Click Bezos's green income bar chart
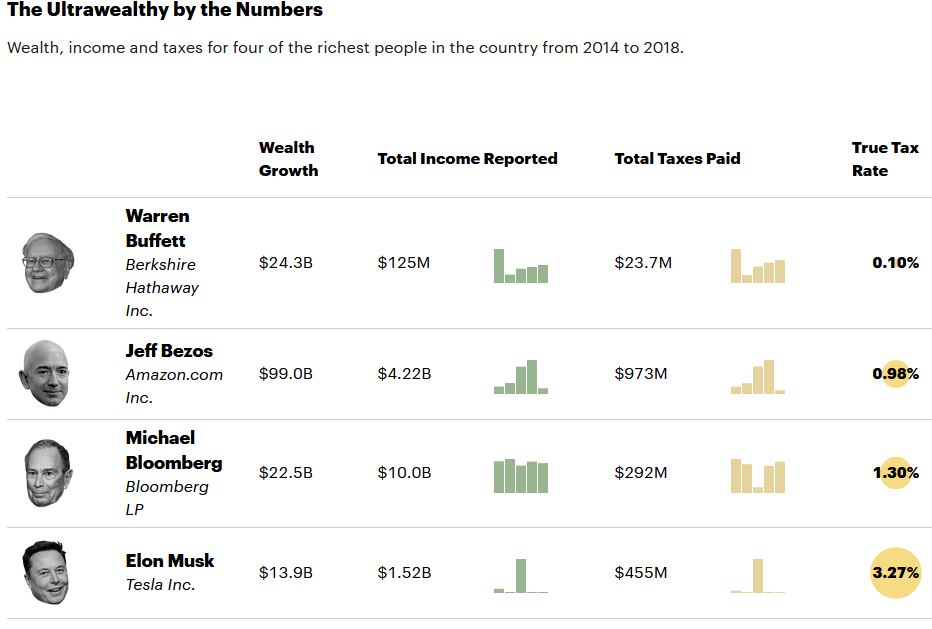932x629 pixels. click(521, 377)
